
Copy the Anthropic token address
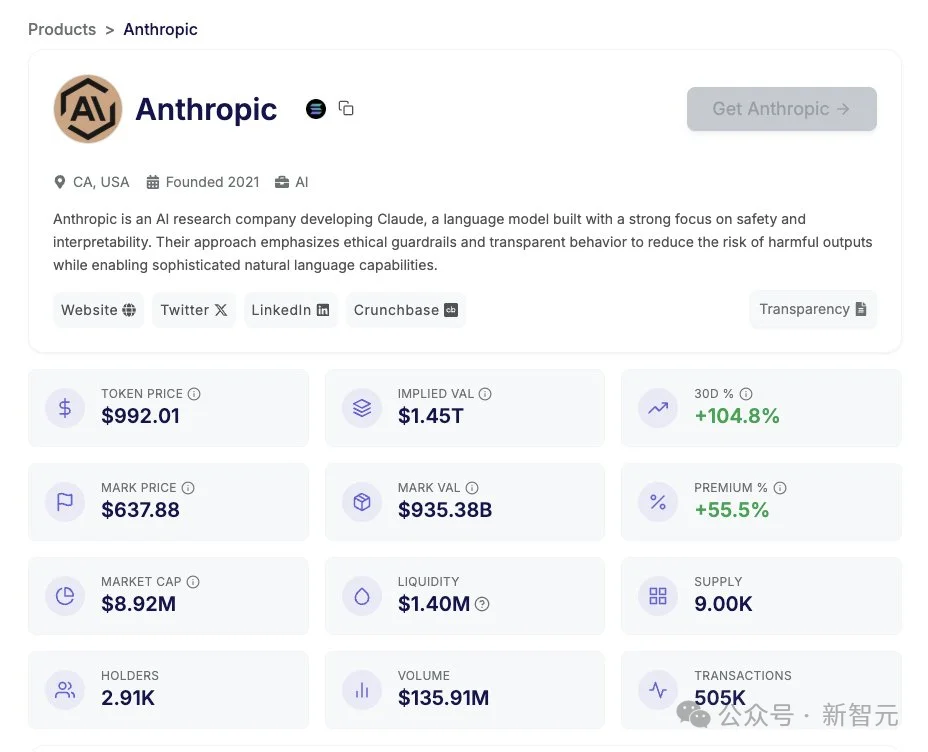tap(346, 108)
